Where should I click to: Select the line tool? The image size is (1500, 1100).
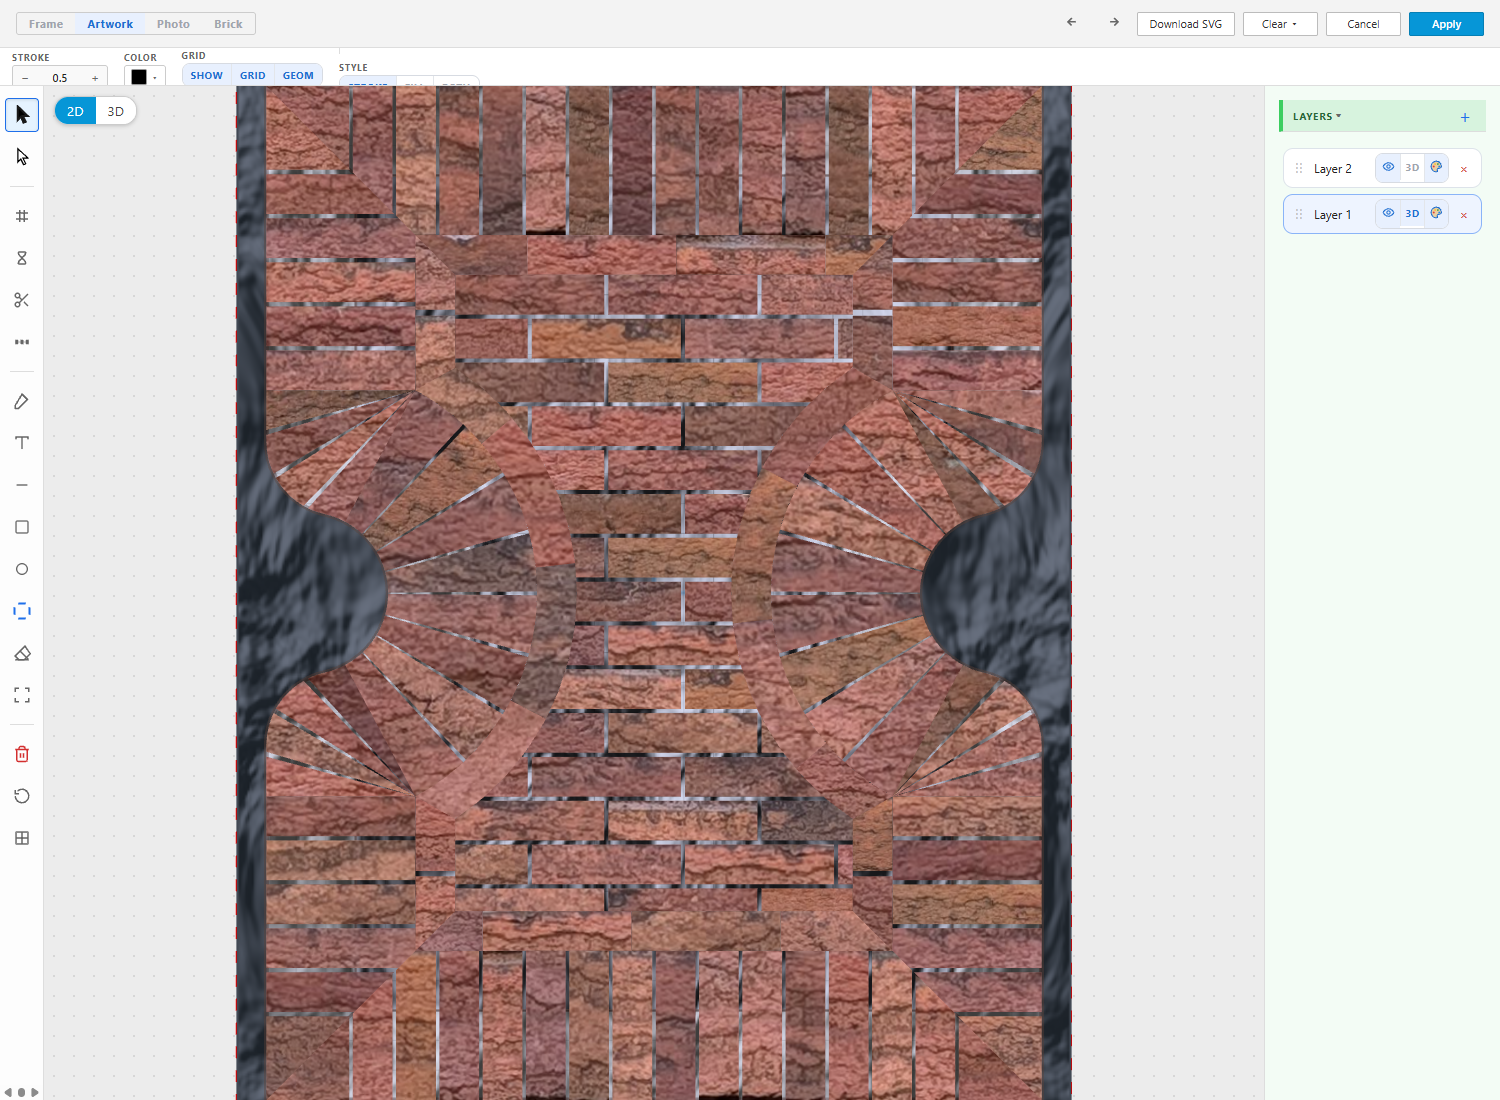pyautogui.click(x=22, y=485)
